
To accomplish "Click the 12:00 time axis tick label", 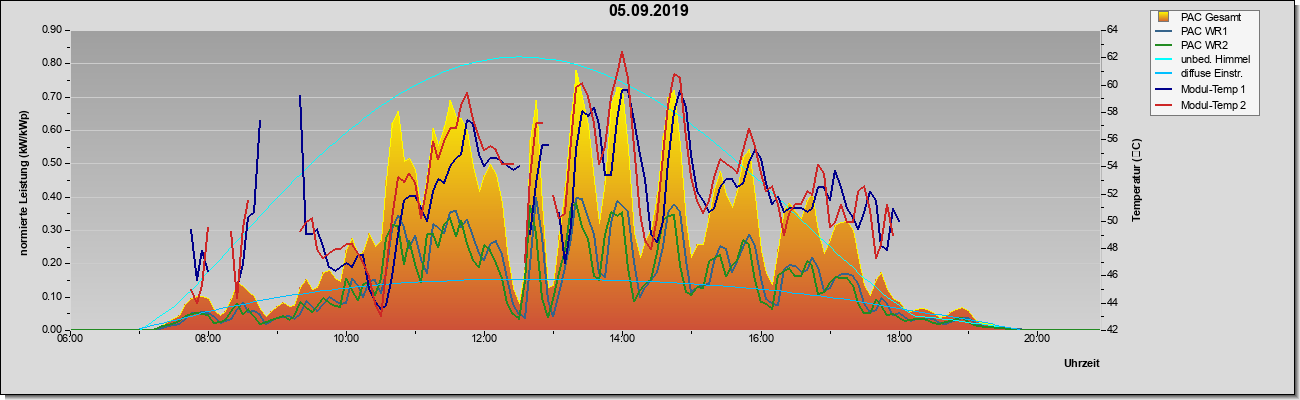I will (484, 338).
